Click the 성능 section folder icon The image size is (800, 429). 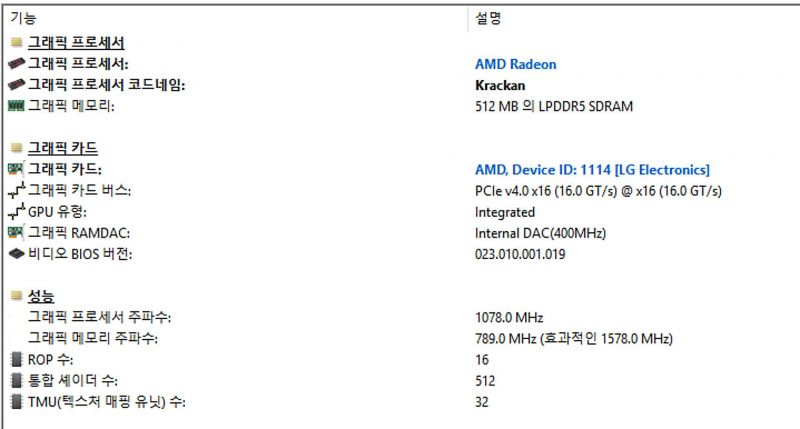click(16, 296)
